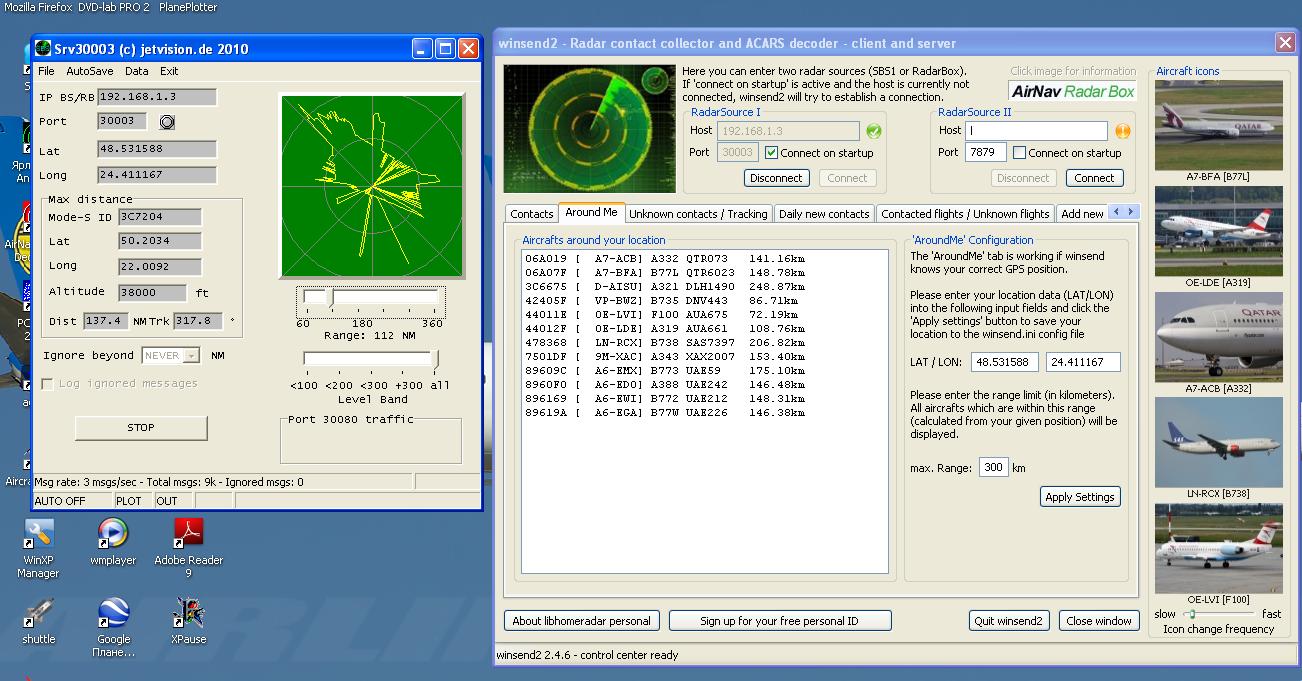Launch Google Earth desktop icon
This screenshot has width=1302, height=681.
(x=113, y=627)
